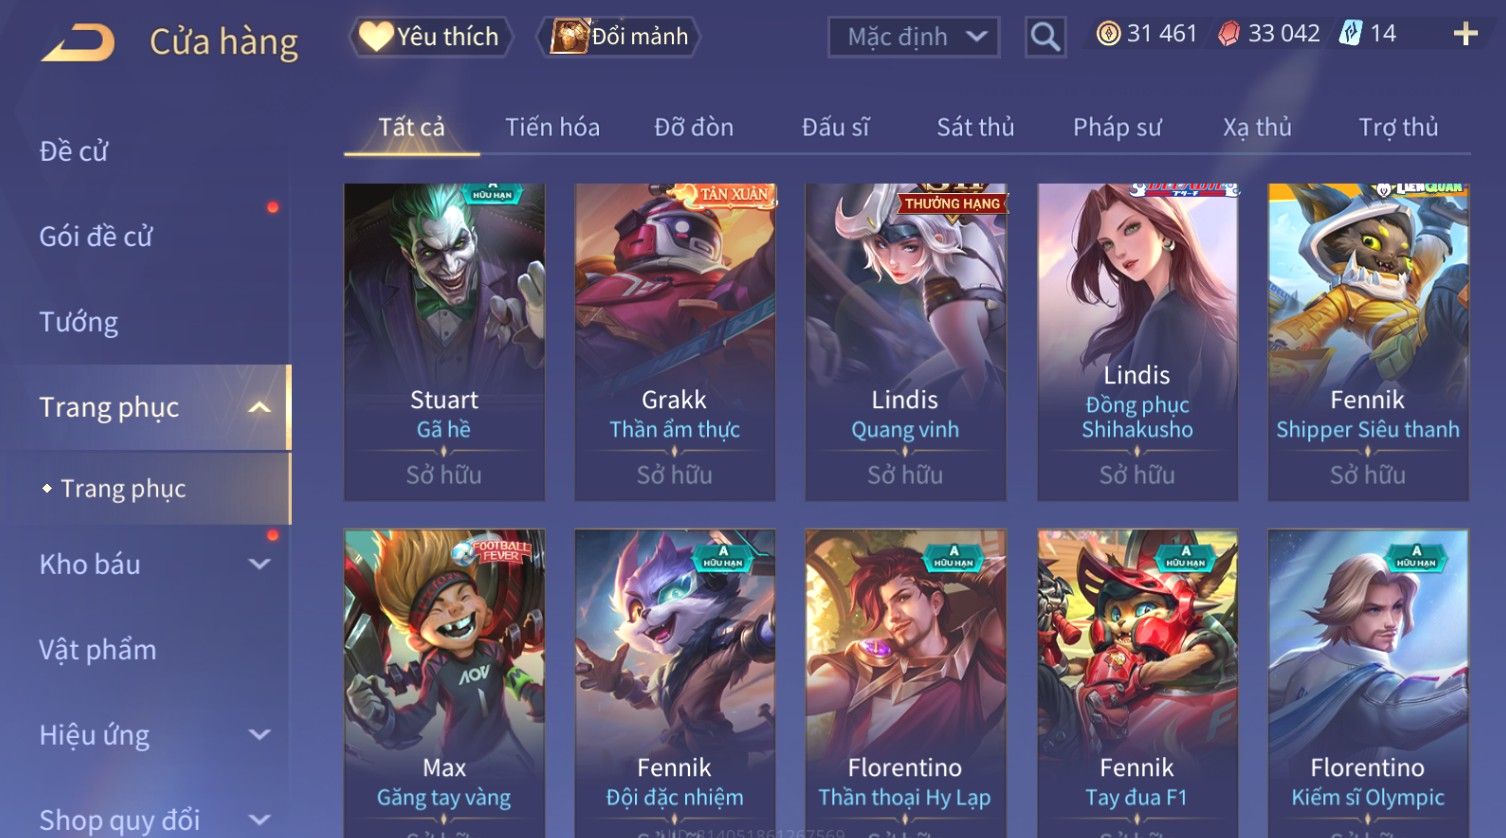This screenshot has width=1506, height=838.
Task: Open the Mặc định sort dropdown
Action: pos(914,37)
